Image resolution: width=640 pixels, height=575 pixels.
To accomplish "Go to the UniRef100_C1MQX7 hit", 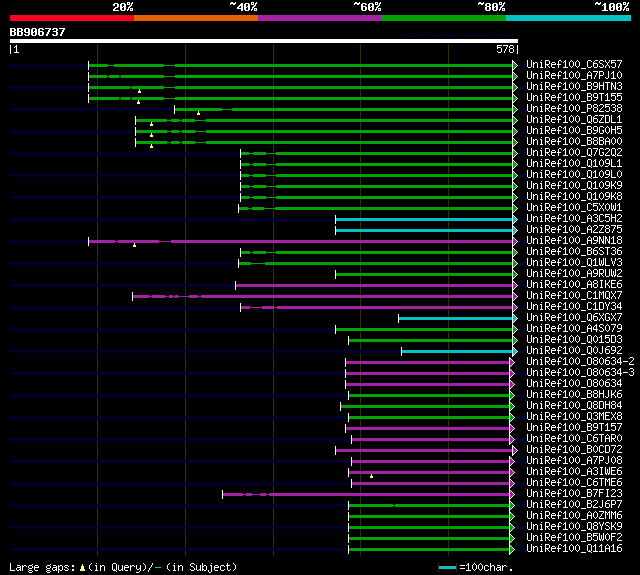I will coord(574,296).
